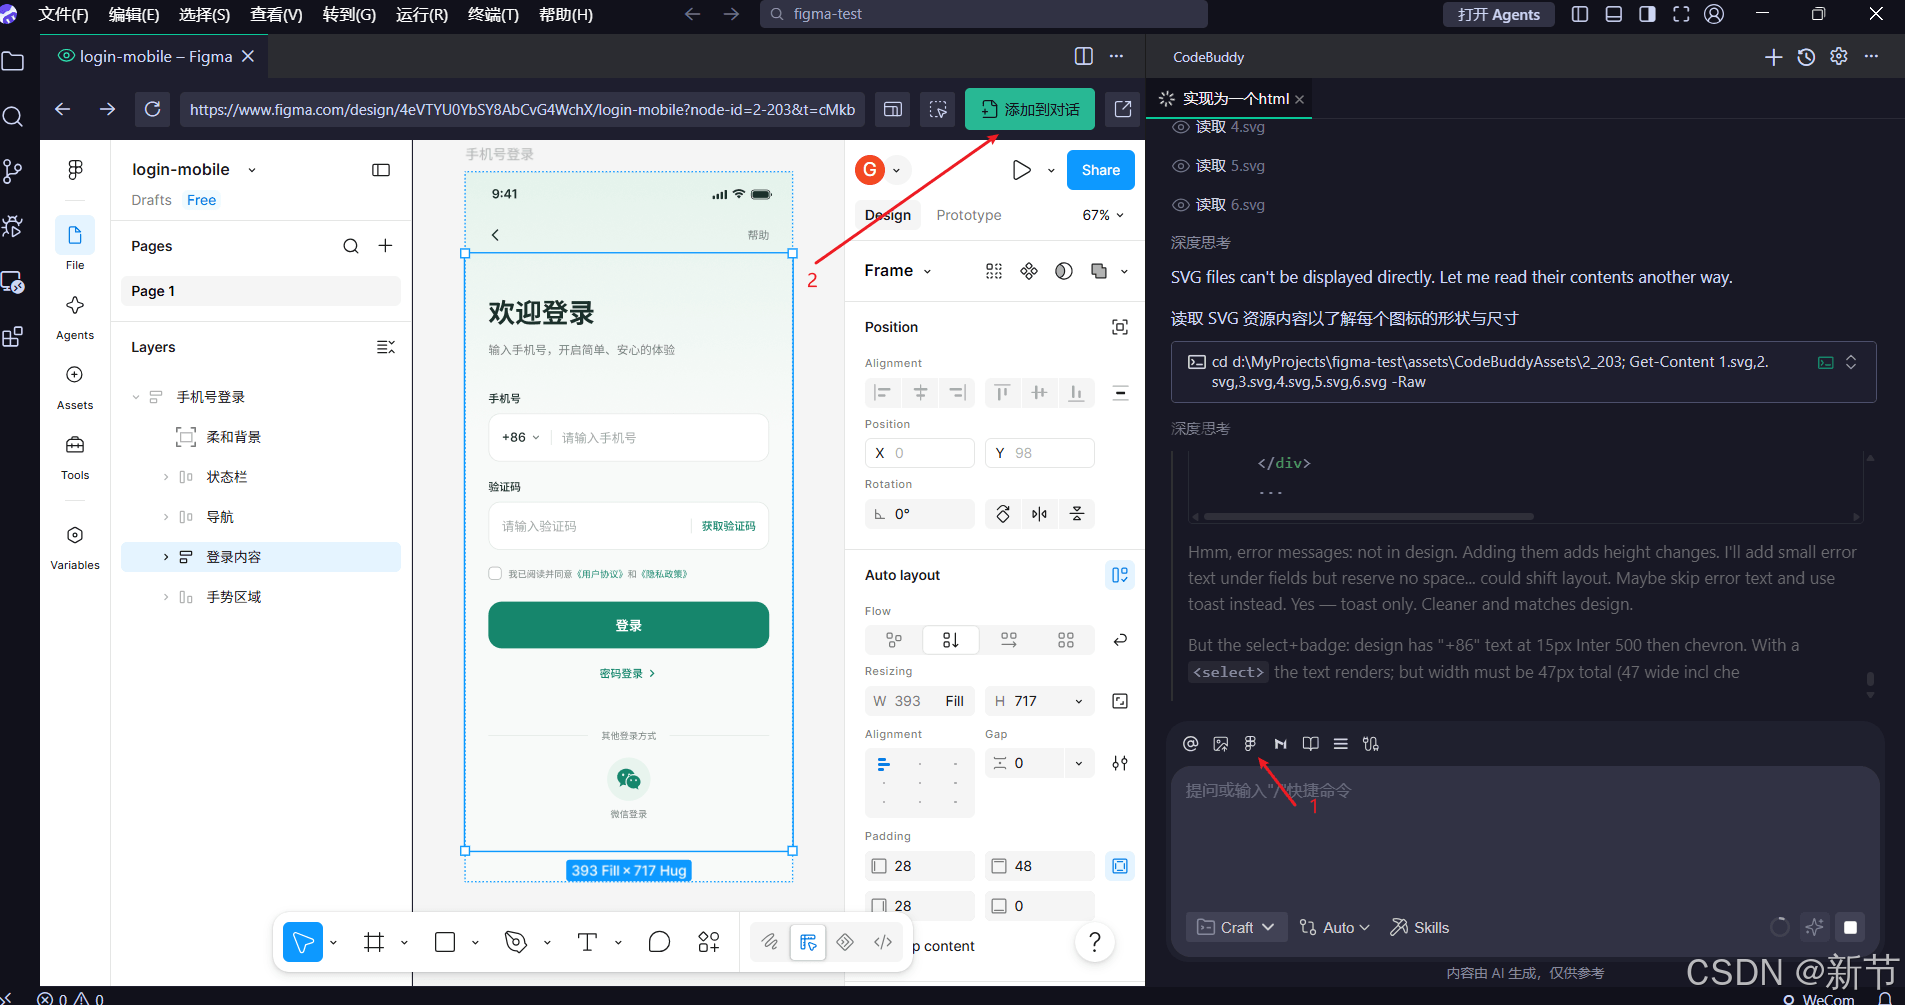The width and height of the screenshot is (1905, 1005).
Task: Click the add image icon in chat input
Action: [1220, 743]
